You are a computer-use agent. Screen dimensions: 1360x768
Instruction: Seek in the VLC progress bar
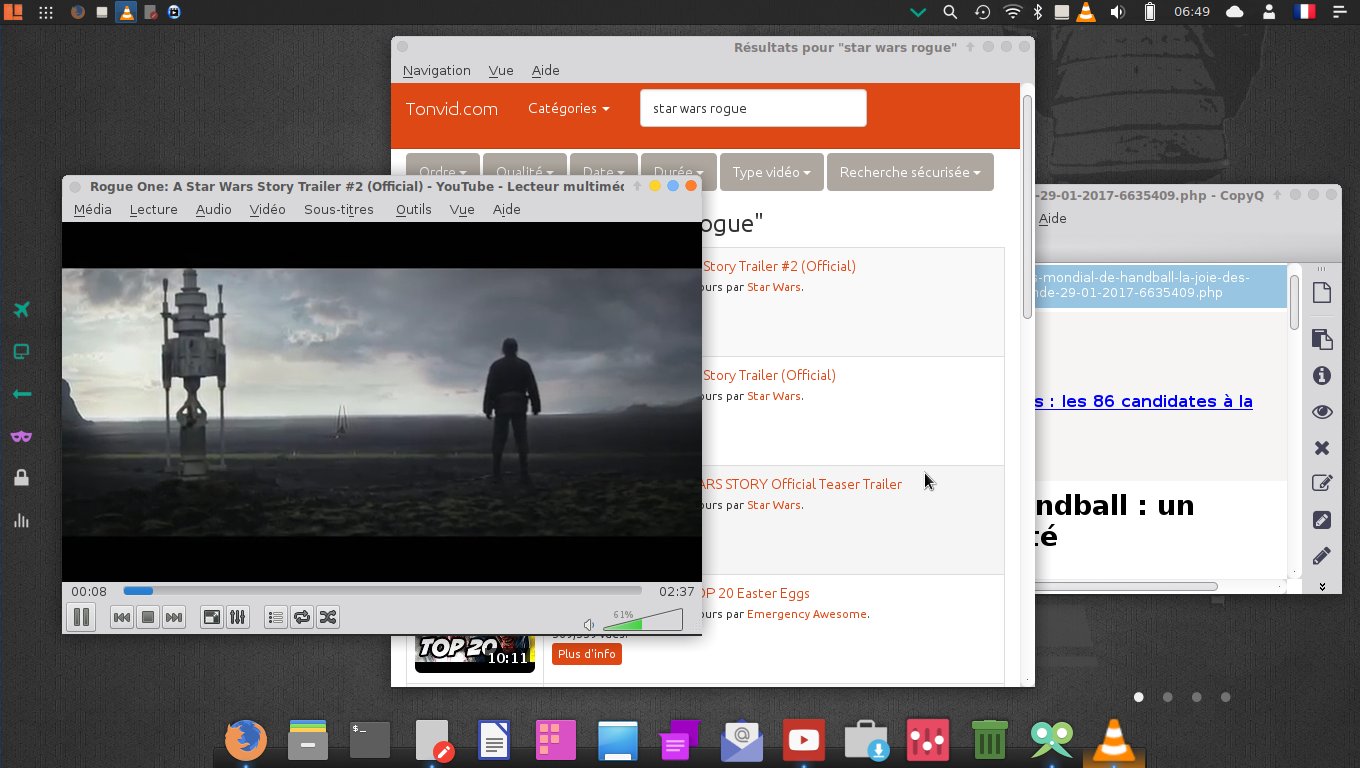383,591
